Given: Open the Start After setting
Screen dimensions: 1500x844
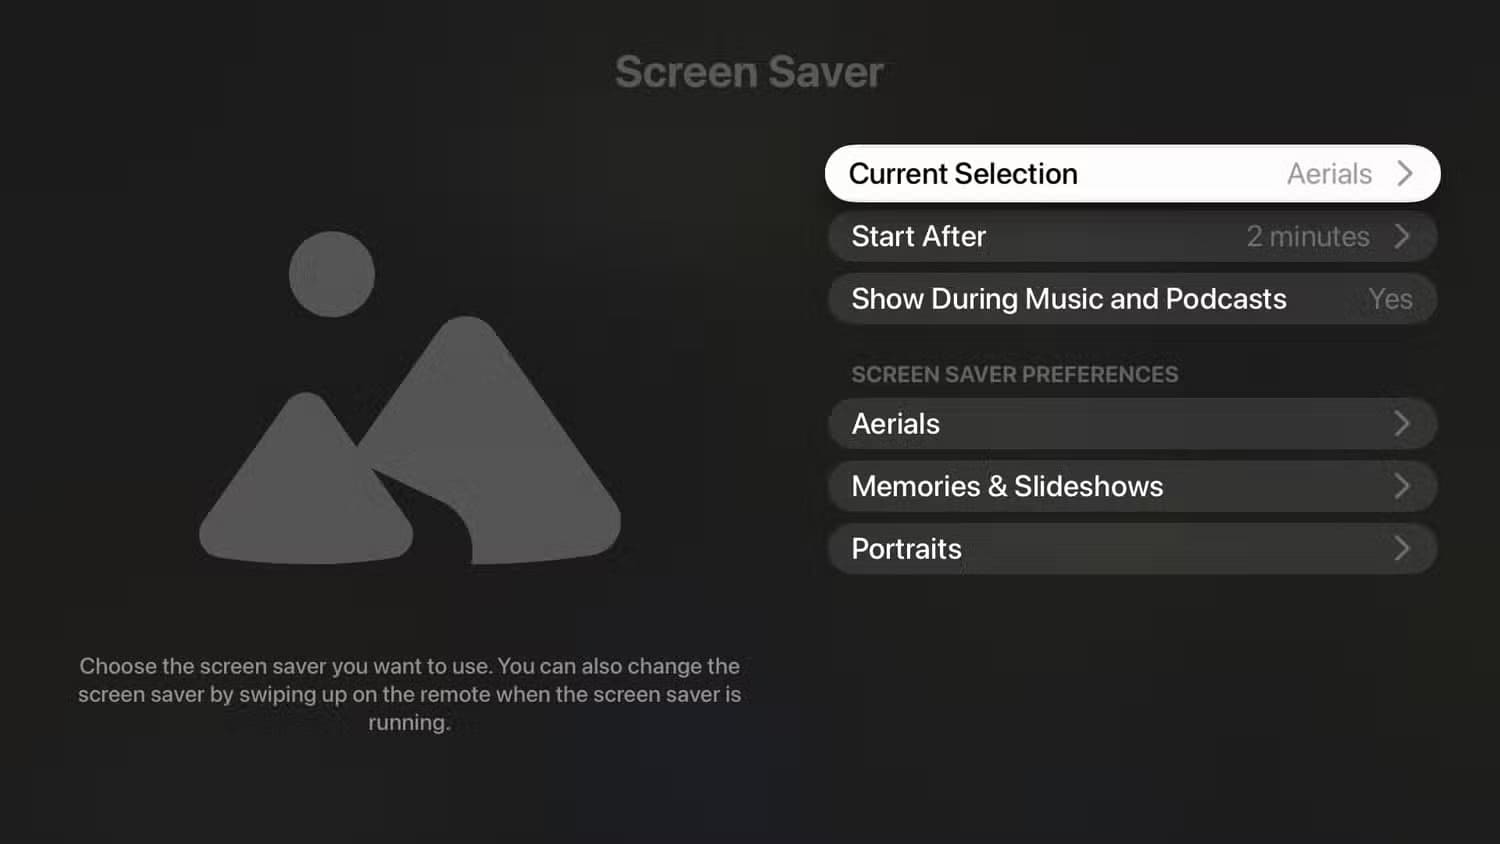Looking at the screenshot, I should (x=1132, y=237).
